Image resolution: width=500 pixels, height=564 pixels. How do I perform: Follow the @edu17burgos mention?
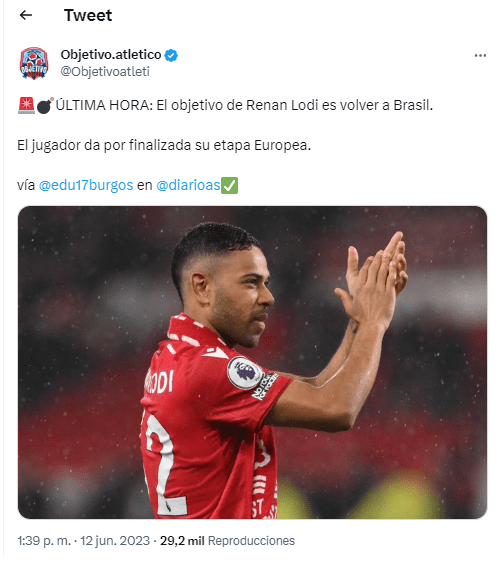click(x=86, y=185)
